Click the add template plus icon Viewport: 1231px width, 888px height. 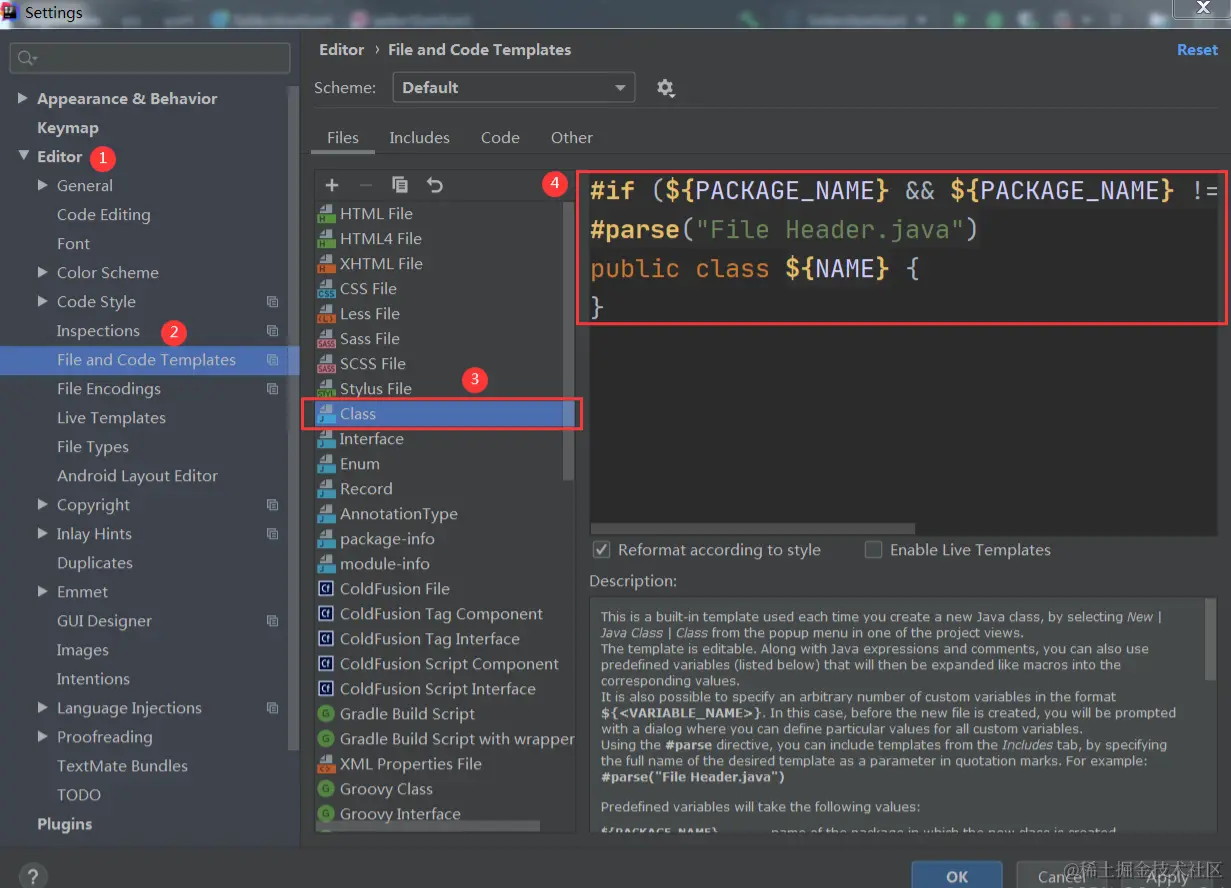tap(332, 185)
